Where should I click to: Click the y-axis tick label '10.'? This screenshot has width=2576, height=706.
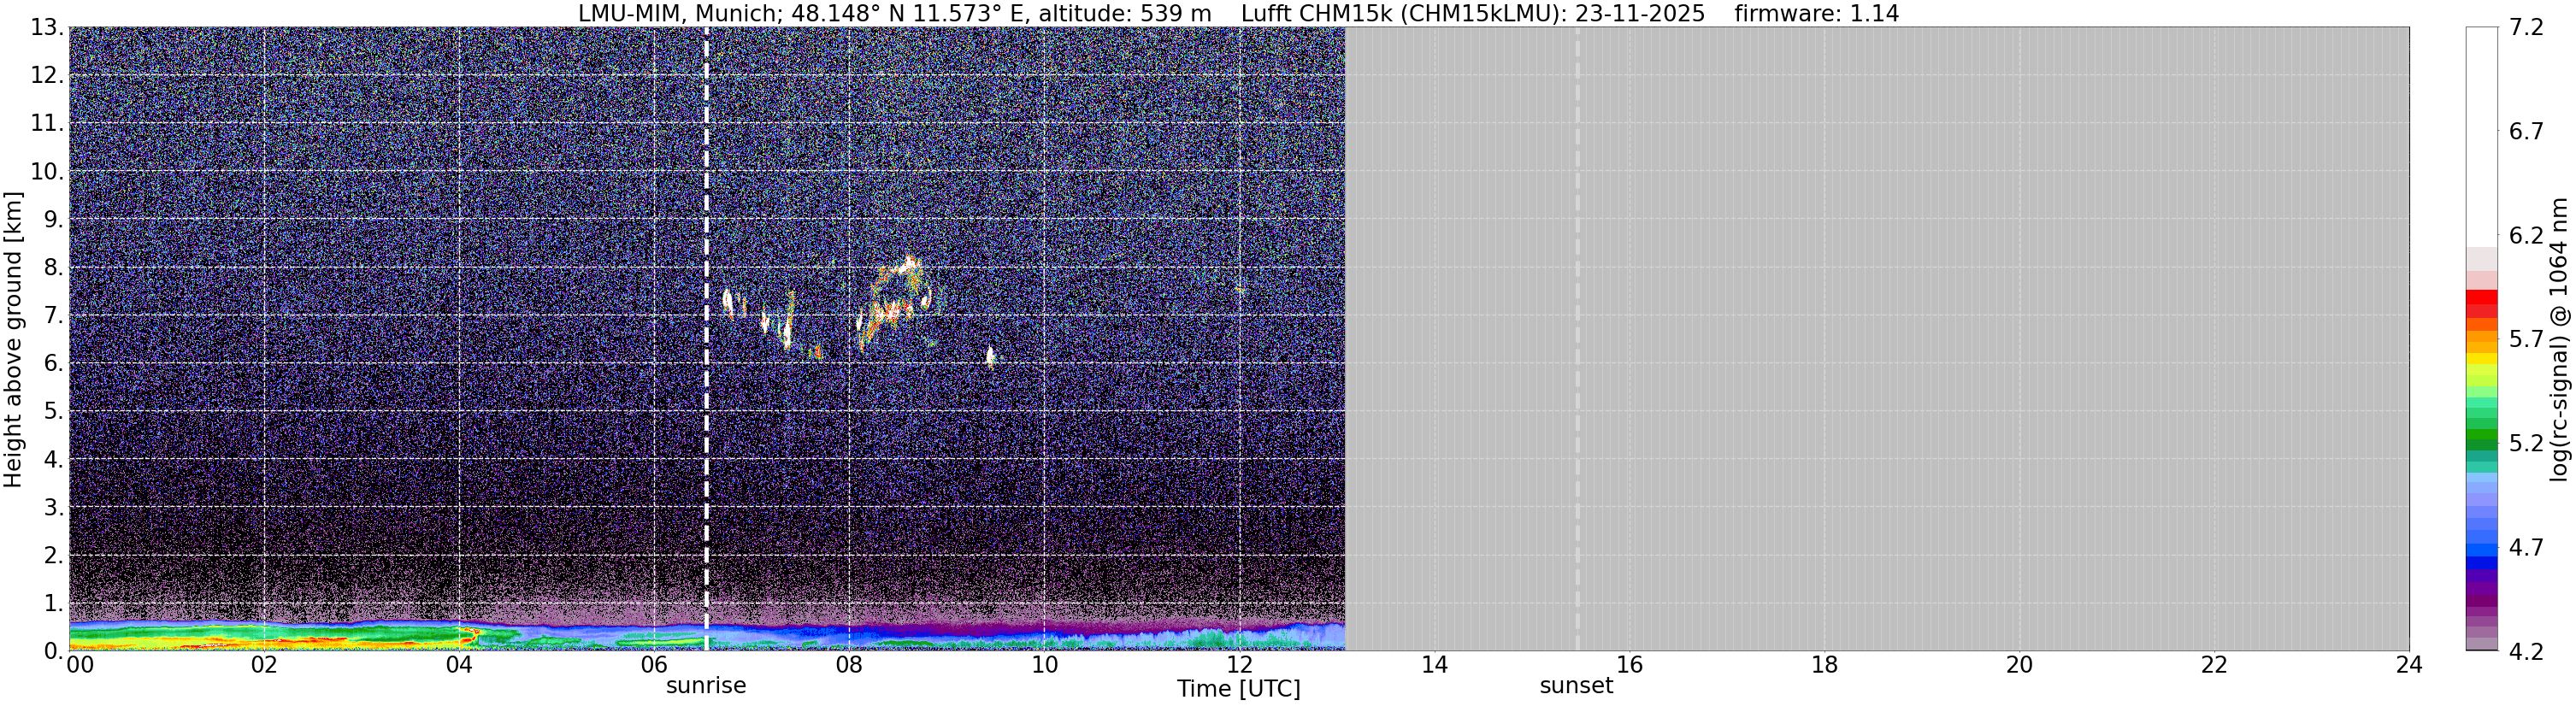pos(47,172)
